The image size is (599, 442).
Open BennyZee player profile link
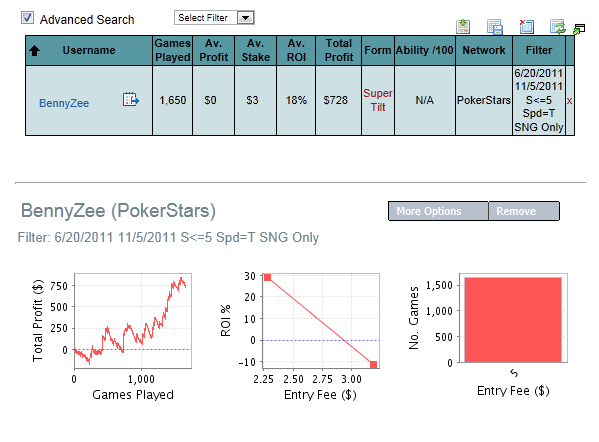(64, 103)
